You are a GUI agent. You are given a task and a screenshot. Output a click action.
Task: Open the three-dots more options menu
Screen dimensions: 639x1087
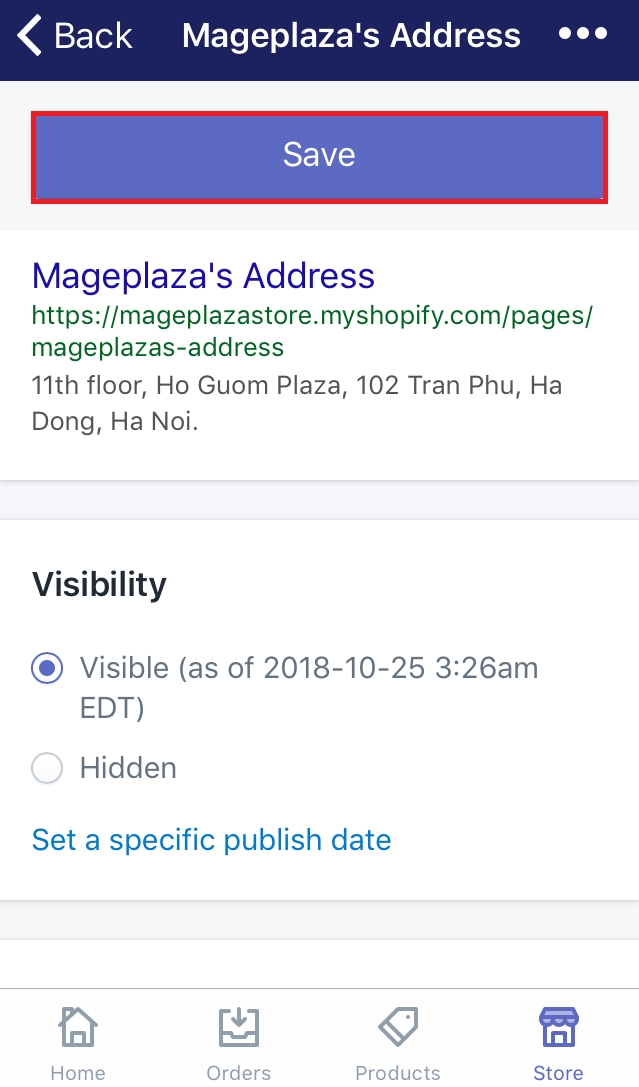click(x=583, y=33)
